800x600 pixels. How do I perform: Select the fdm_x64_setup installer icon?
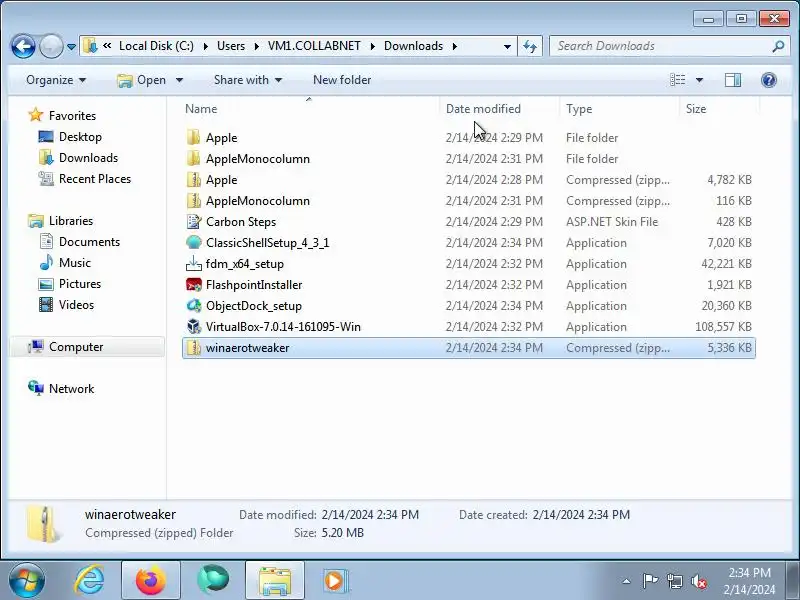(193, 264)
